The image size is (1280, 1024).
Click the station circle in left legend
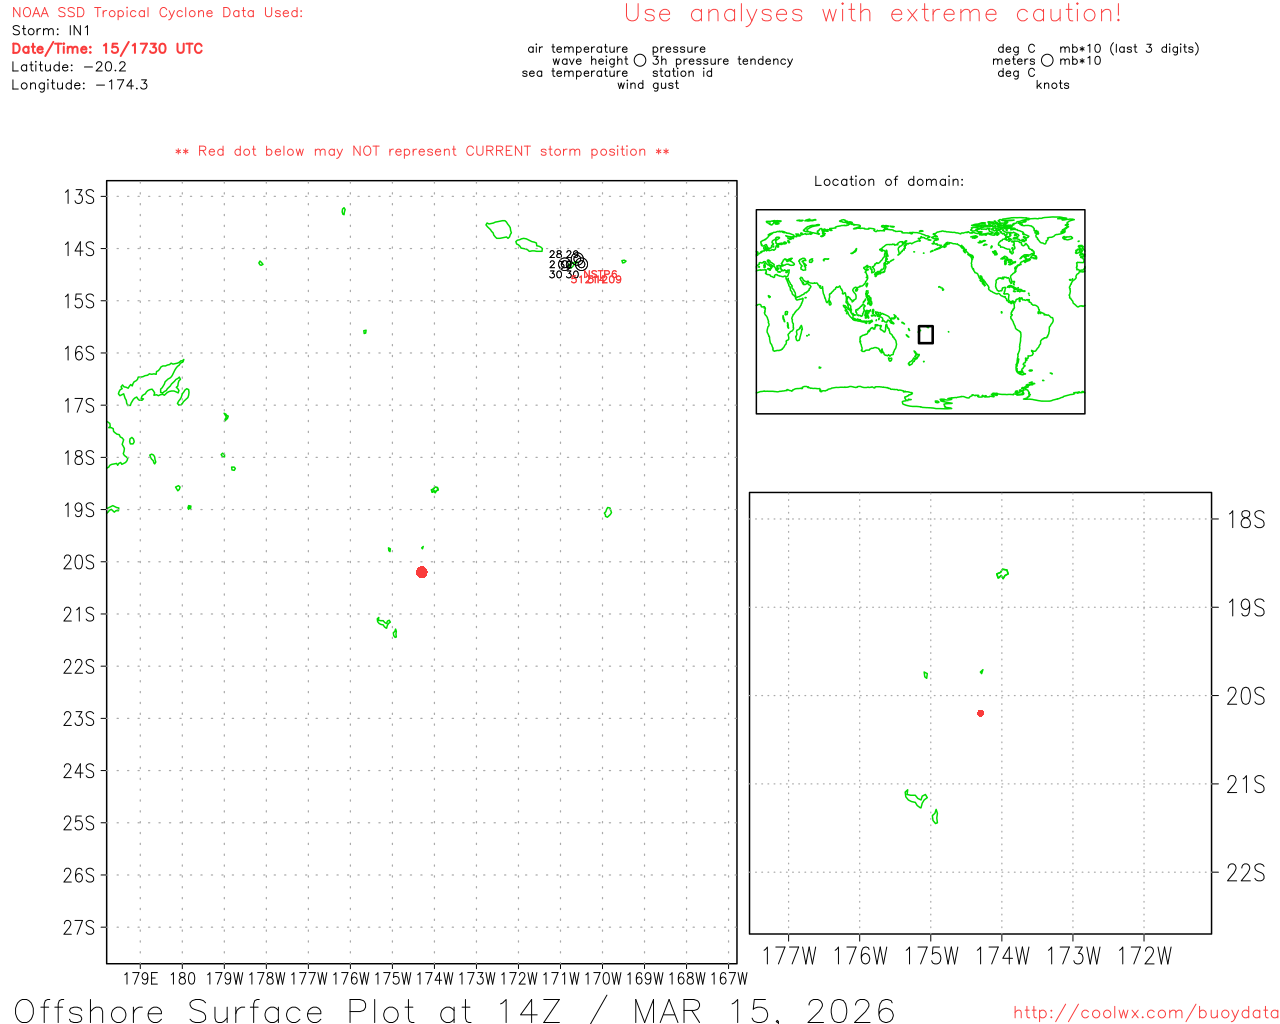(x=640, y=61)
